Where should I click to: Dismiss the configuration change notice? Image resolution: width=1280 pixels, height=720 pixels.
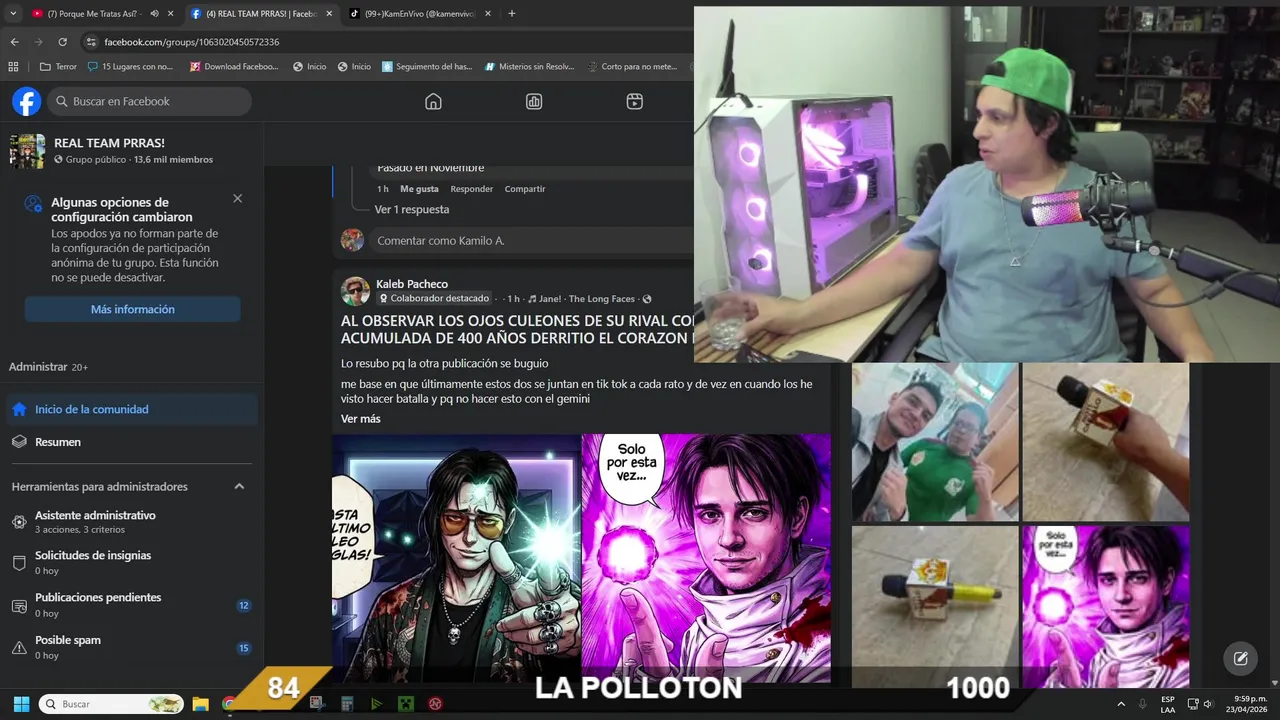coord(237,198)
